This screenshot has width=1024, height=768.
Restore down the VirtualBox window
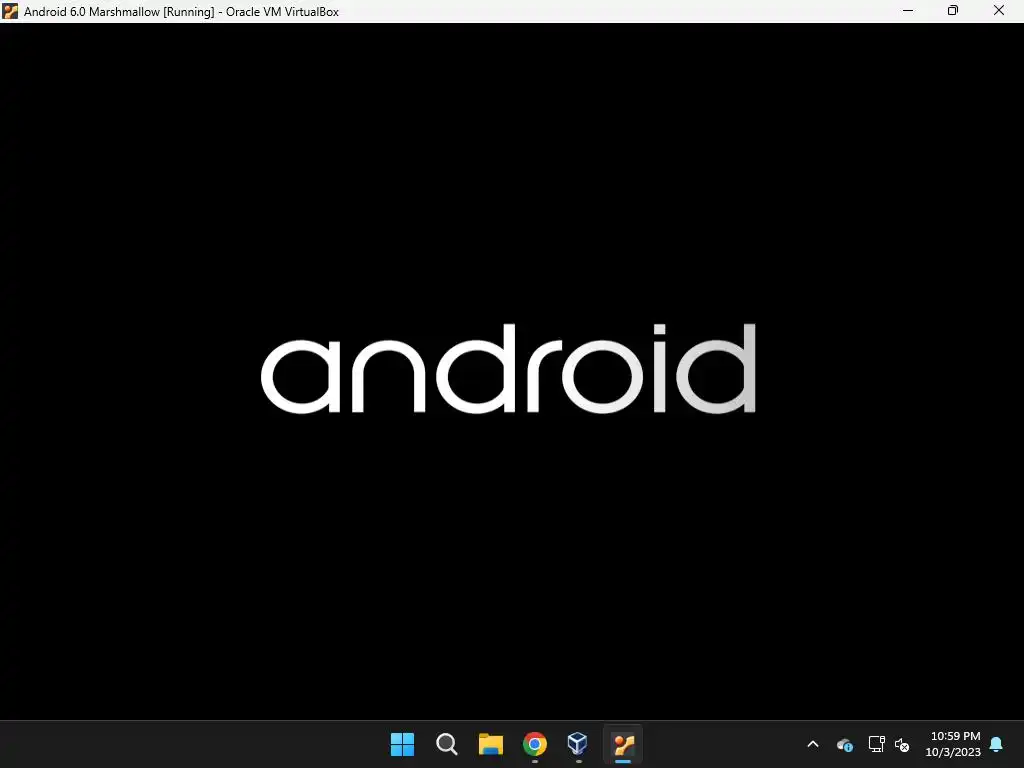[x=953, y=10]
